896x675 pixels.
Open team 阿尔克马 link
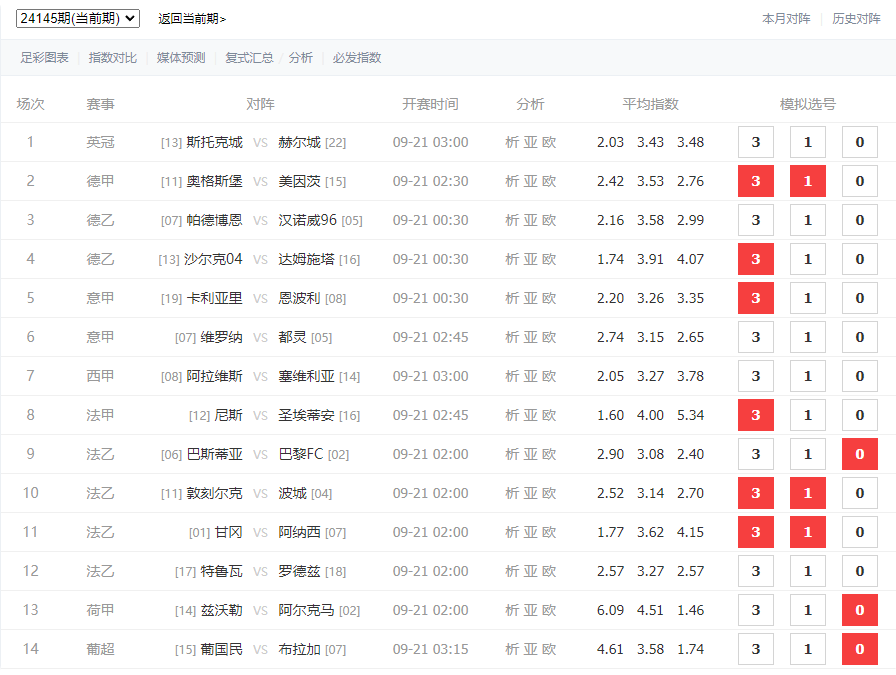[306, 610]
